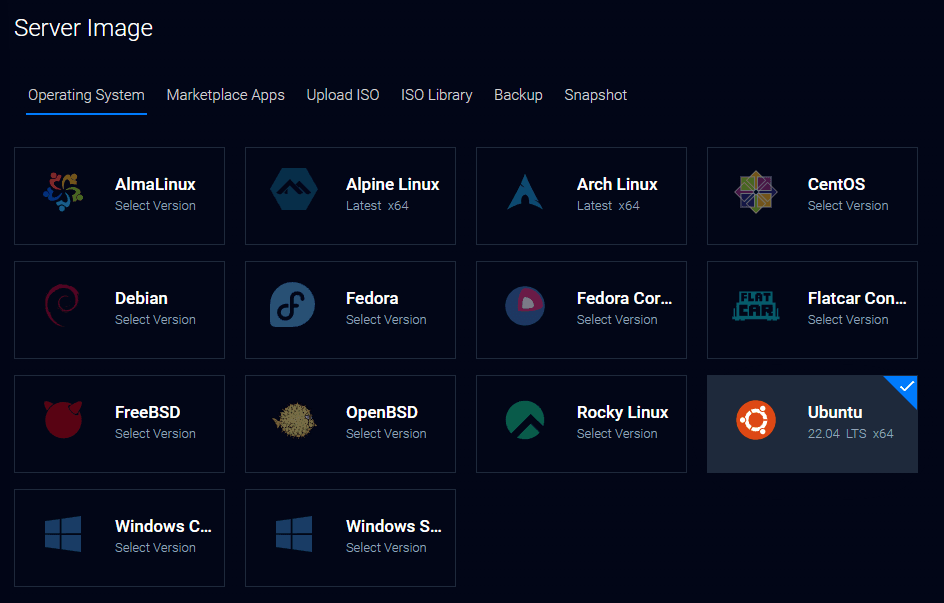Open Select Version under CentOS
The height and width of the screenshot is (603, 944).
[848, 206]
